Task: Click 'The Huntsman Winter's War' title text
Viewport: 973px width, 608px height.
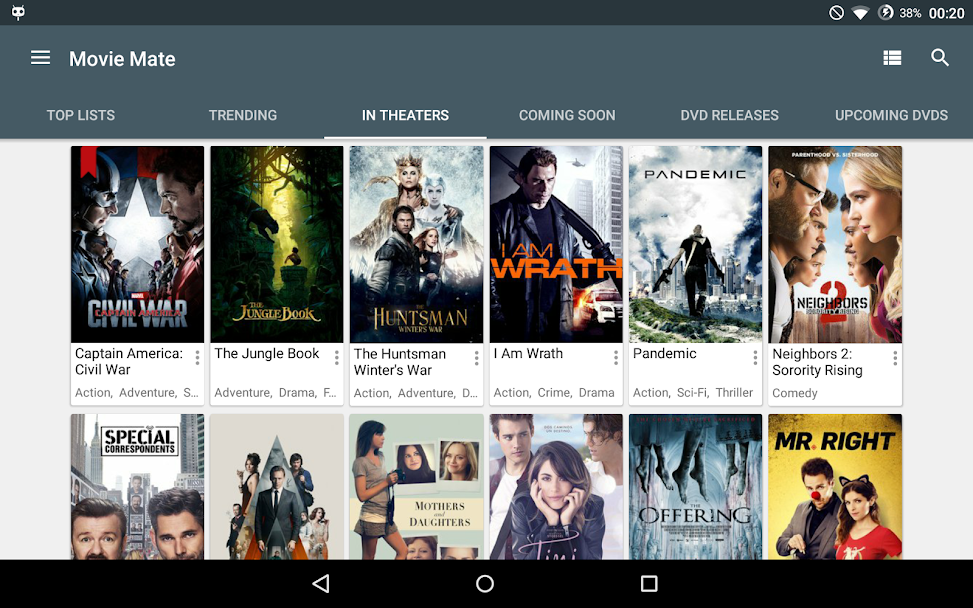Action: point(400,362)
